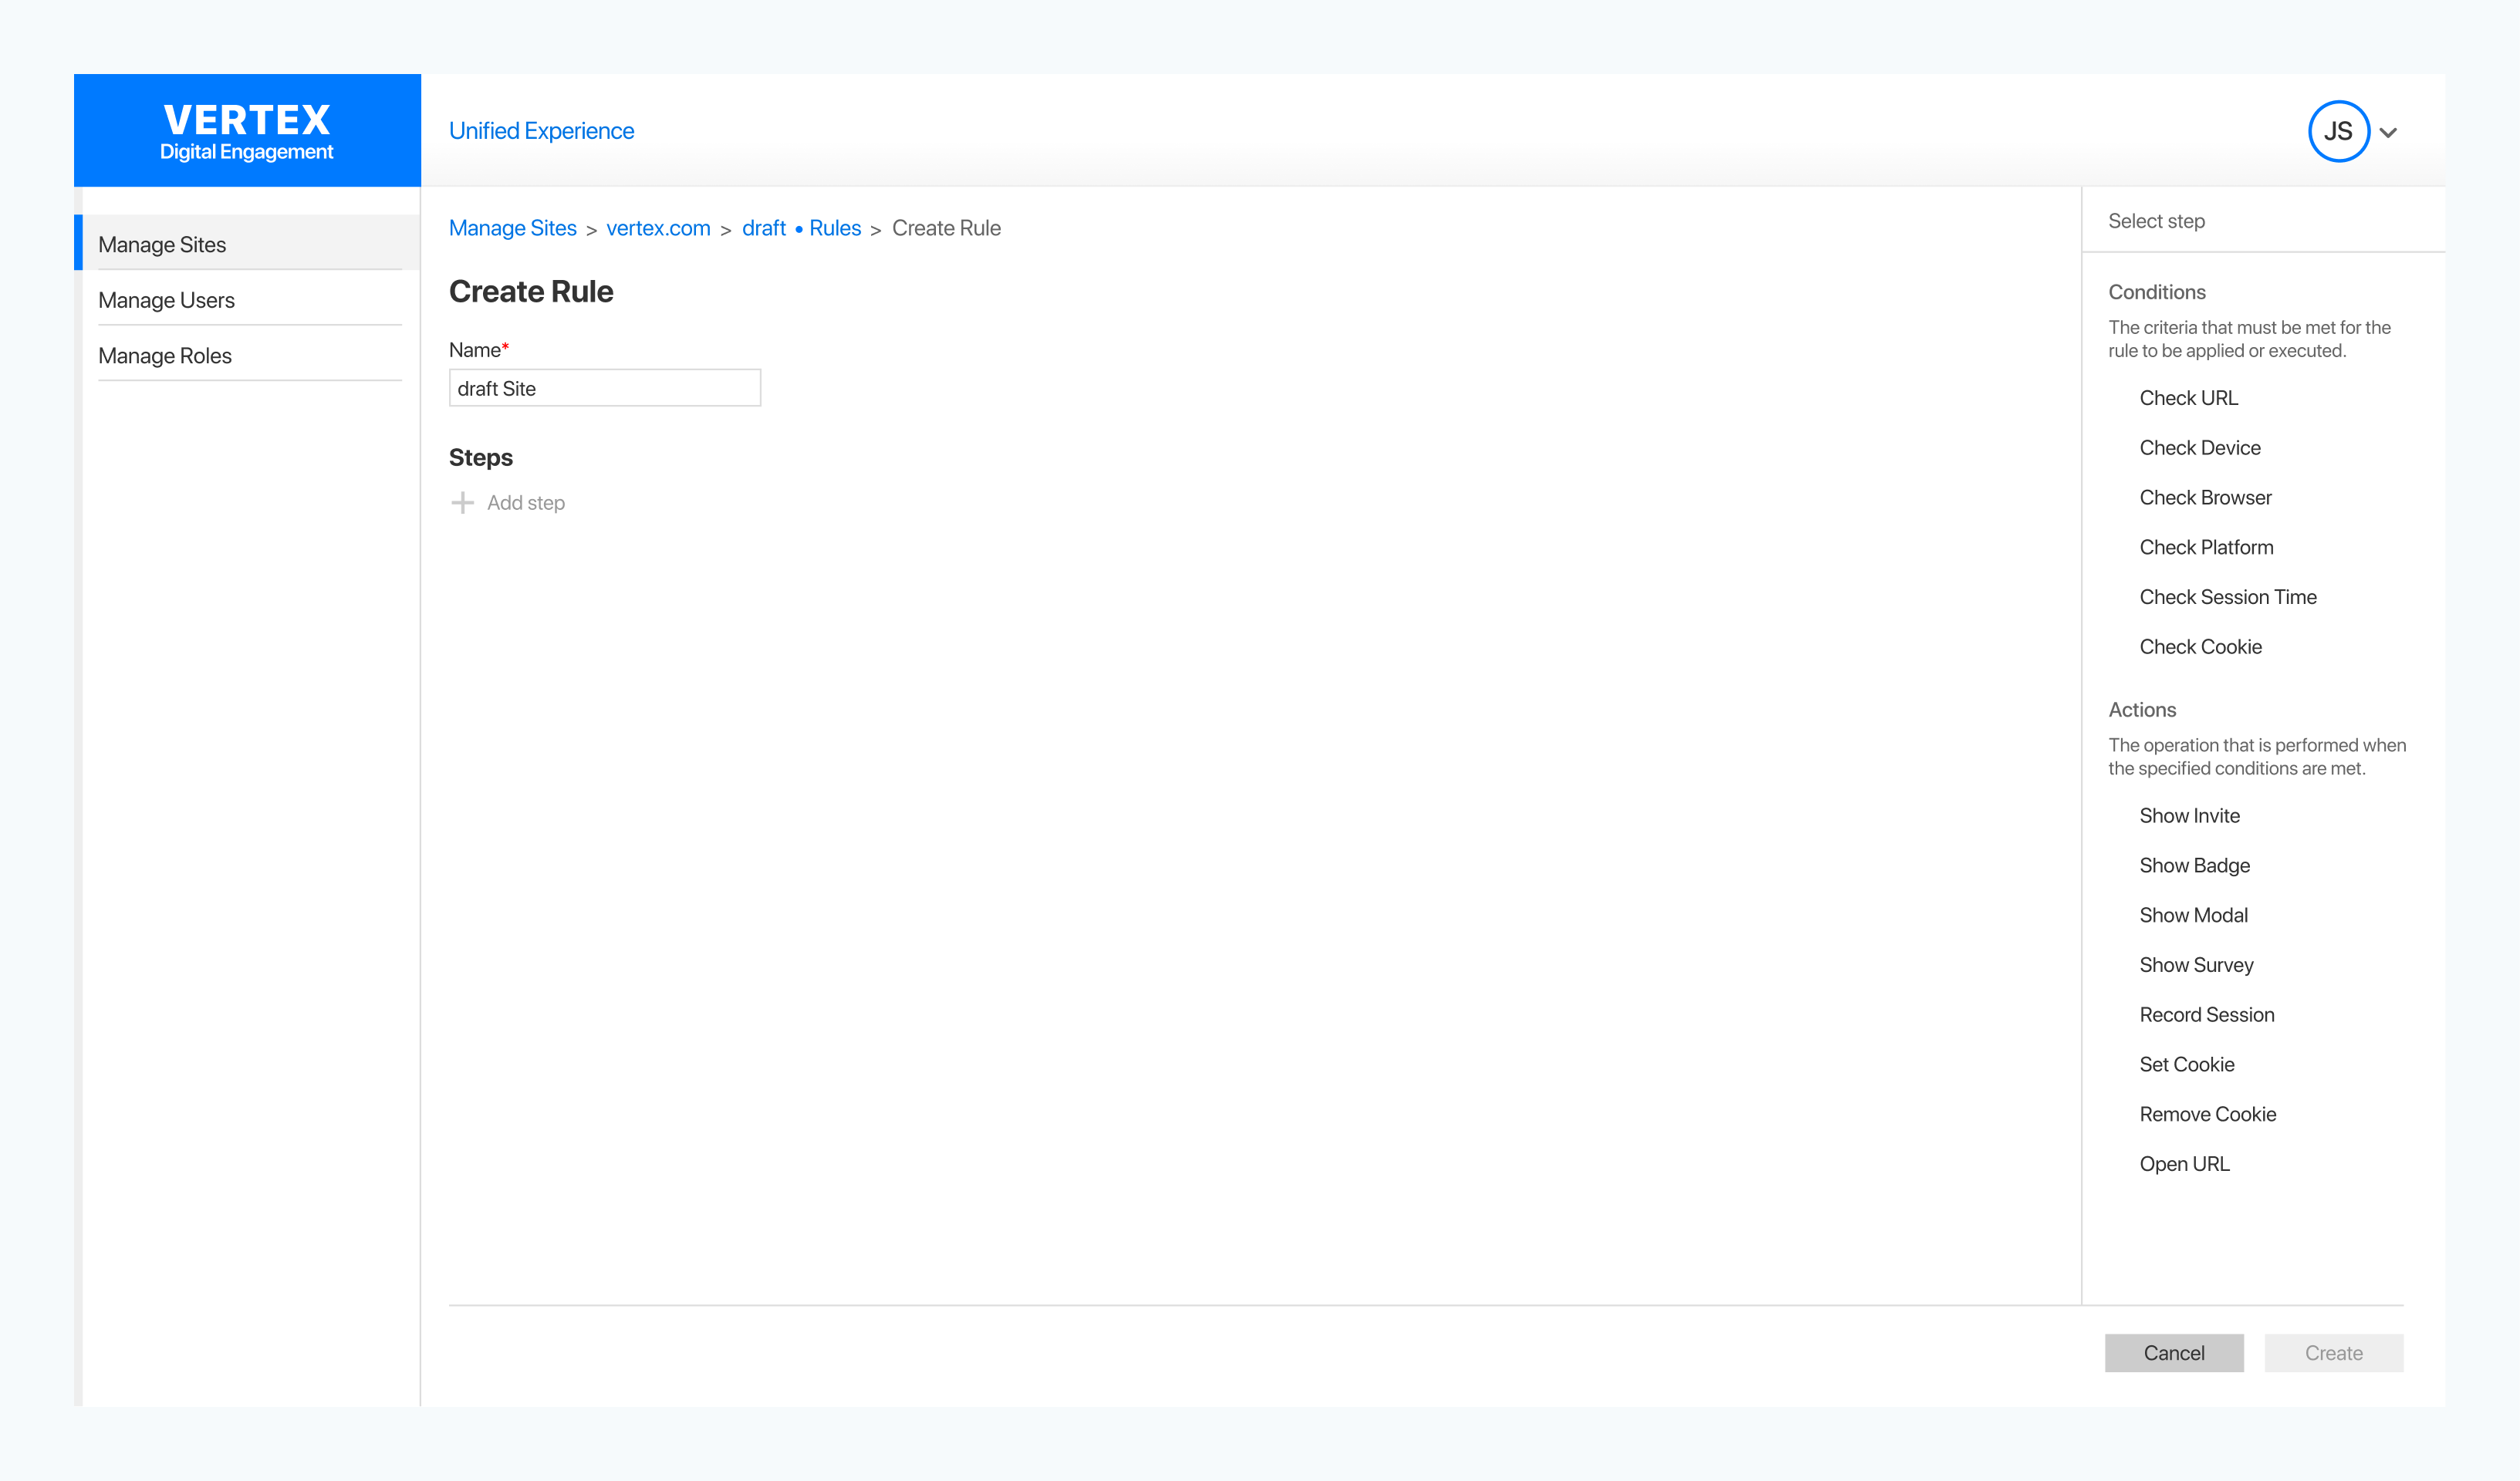2520x1481 pixels.
Task: Open Manage Users in the sidebar
Action: click(x=166, y=300)
